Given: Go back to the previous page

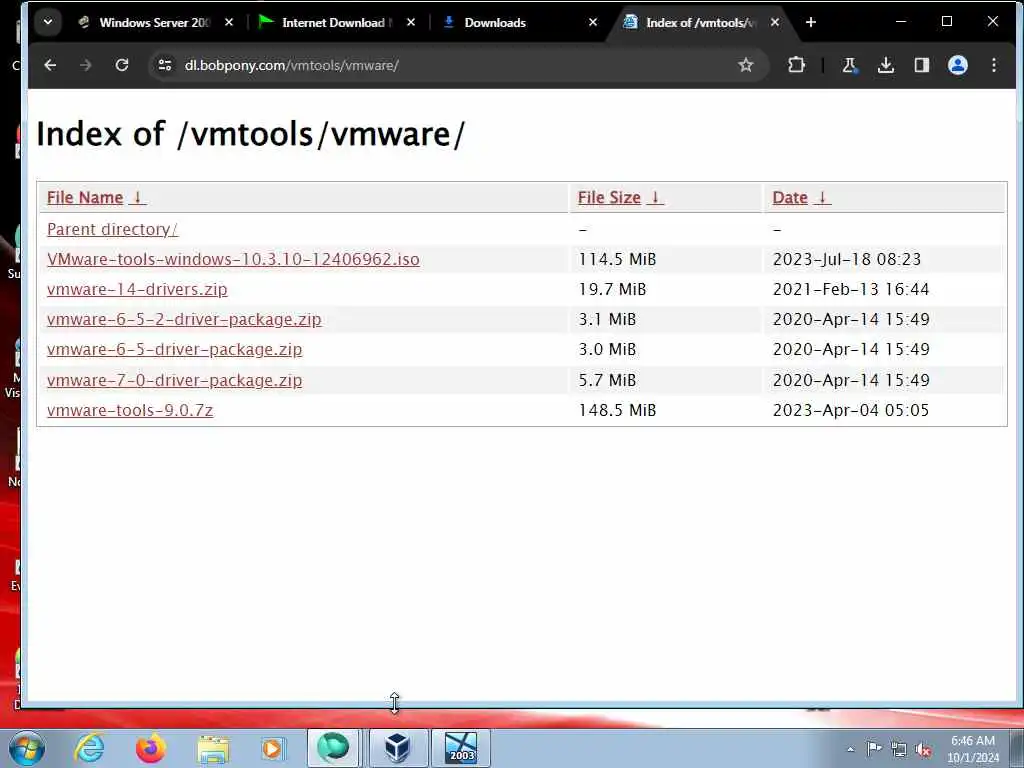Looking at the screenshot, I should pyautogui.click(x=50, y=65).
